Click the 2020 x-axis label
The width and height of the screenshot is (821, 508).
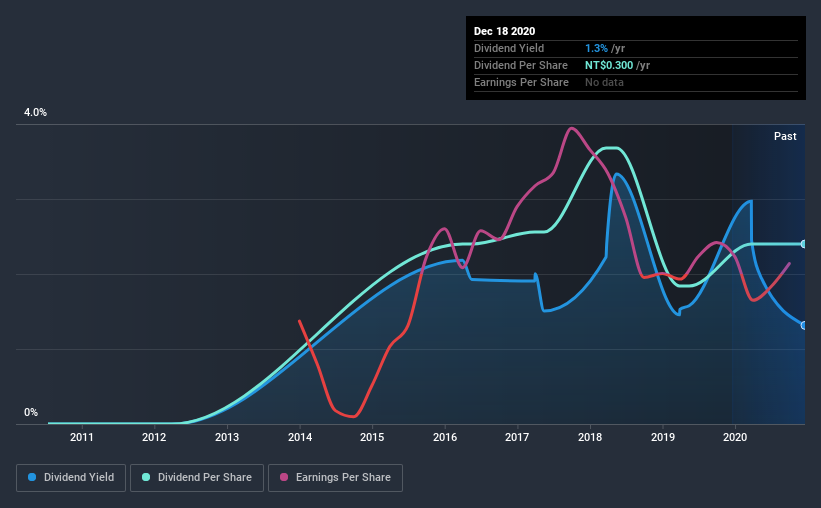click(735, 437)
